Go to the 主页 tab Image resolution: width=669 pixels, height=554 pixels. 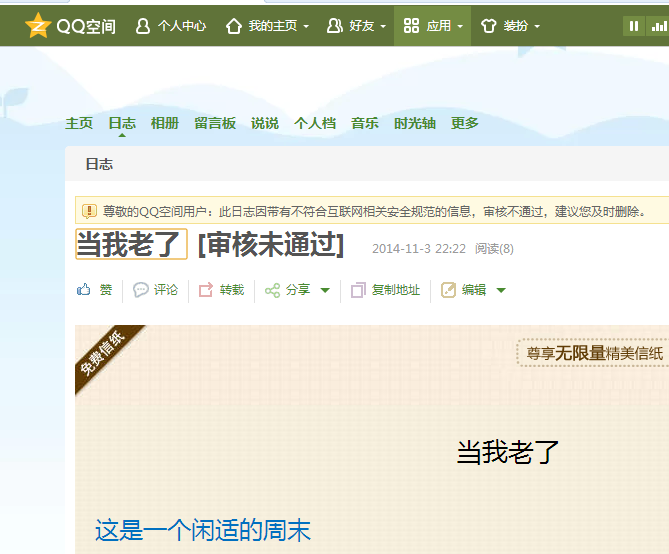[79, 123]
